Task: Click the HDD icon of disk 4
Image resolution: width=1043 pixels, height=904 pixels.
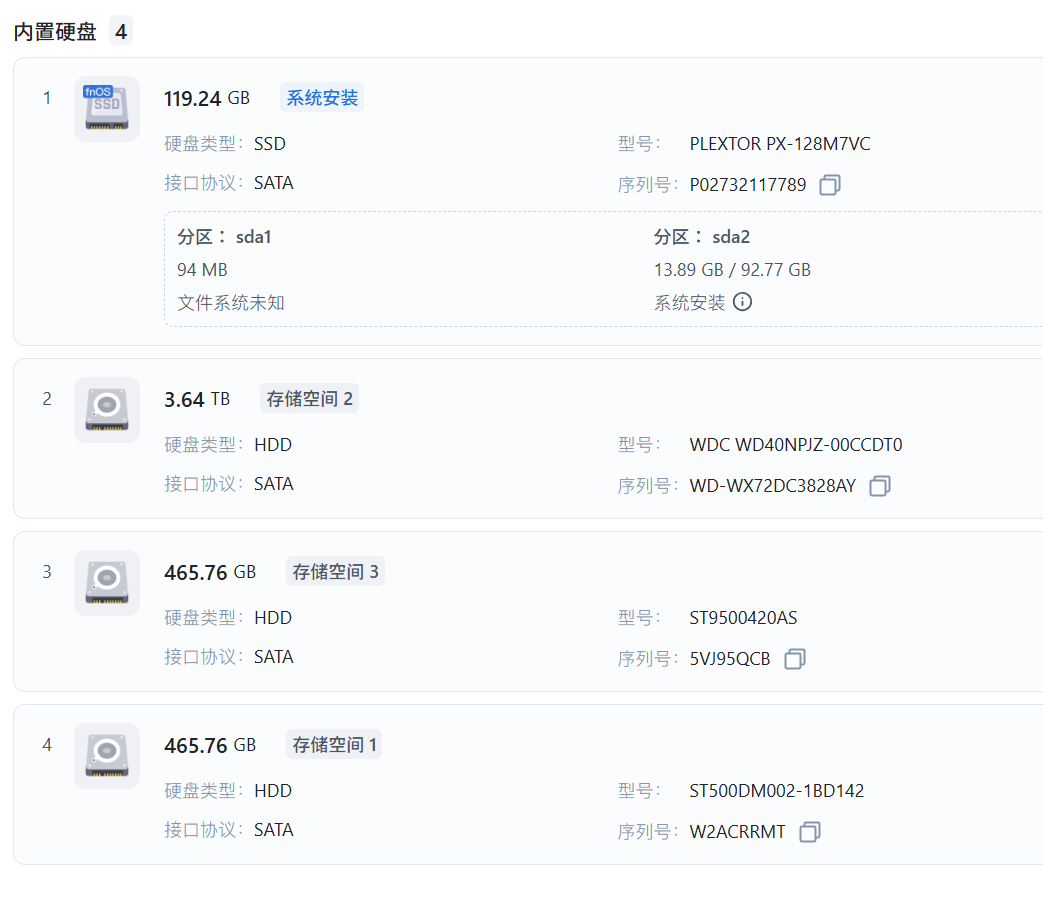Action: click(106, 756)
